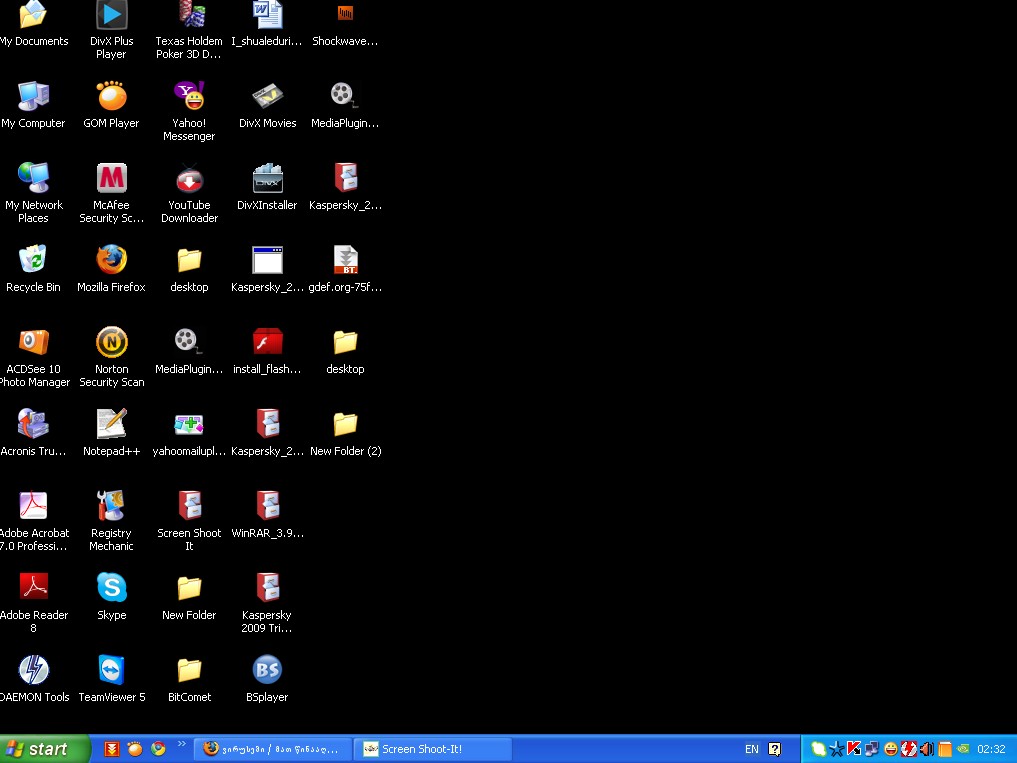Select the New Folder (2) folder
1017x763 pixels.
[345, 433]
